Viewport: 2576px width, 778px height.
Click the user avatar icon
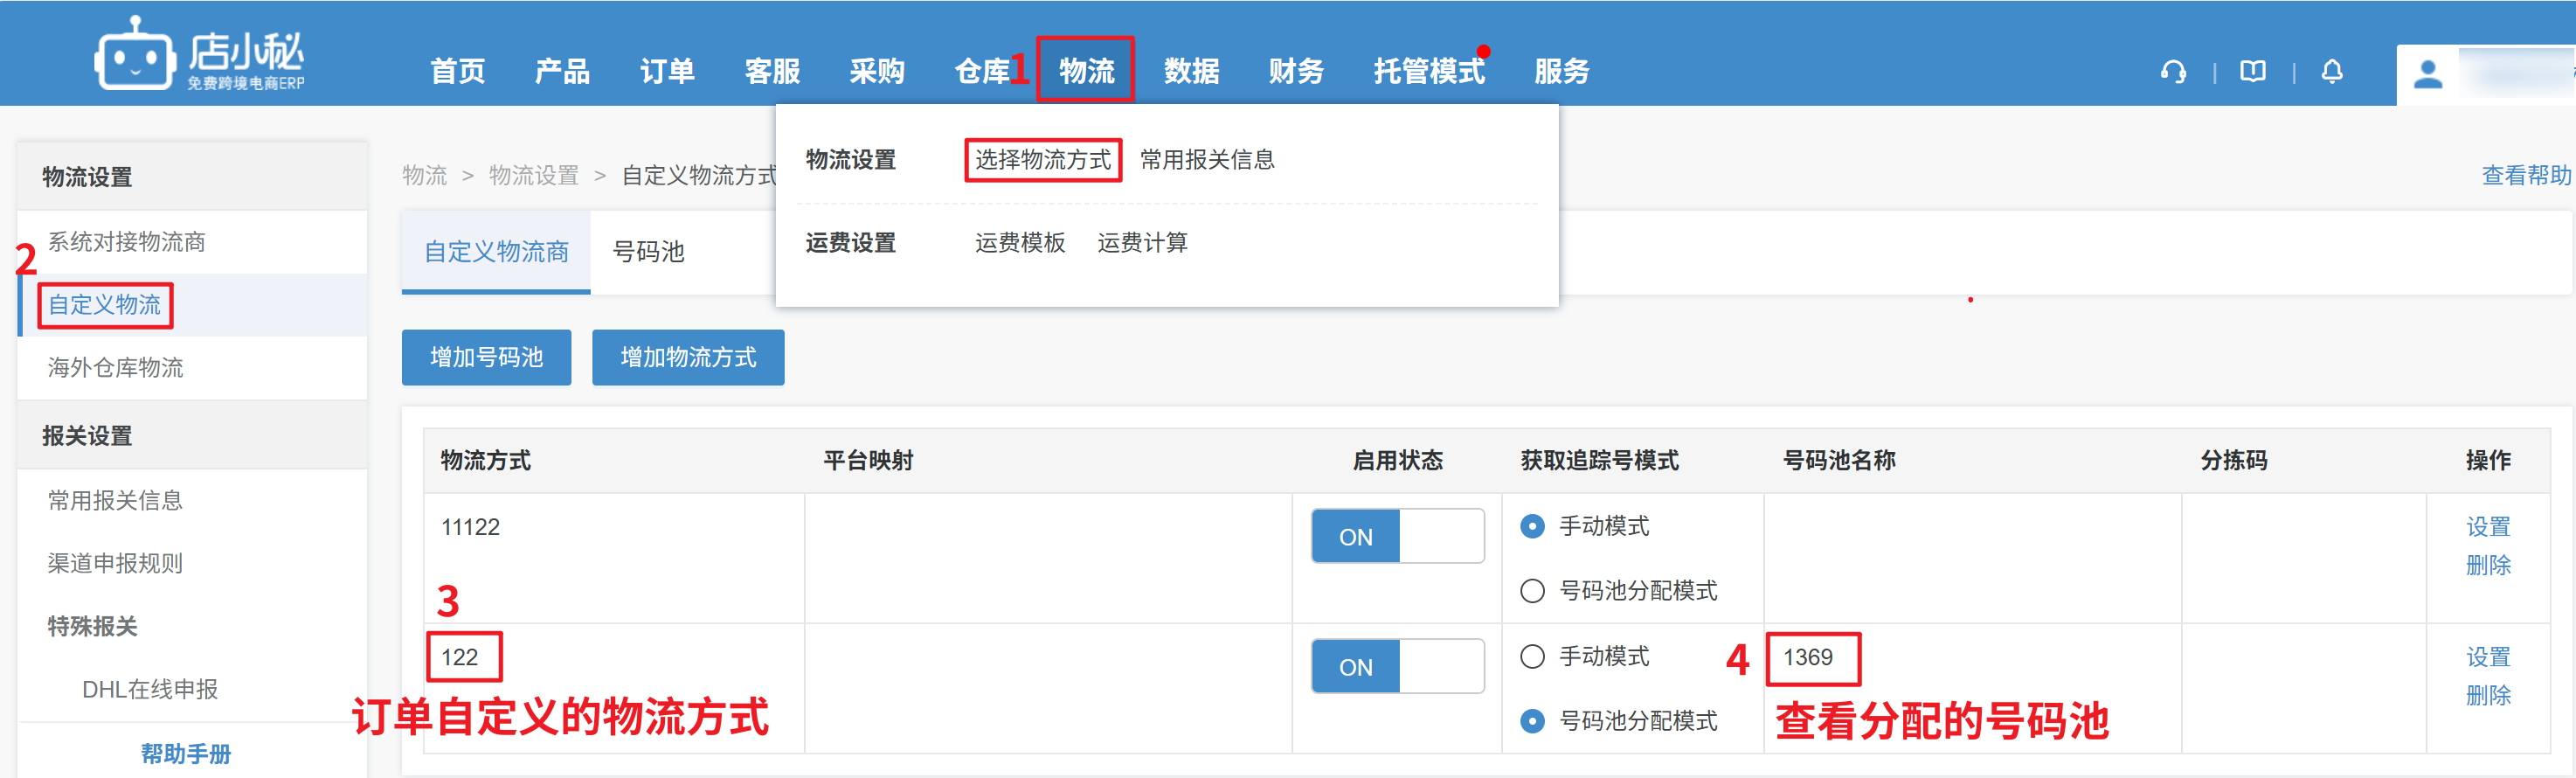(x=2428, y=74)
